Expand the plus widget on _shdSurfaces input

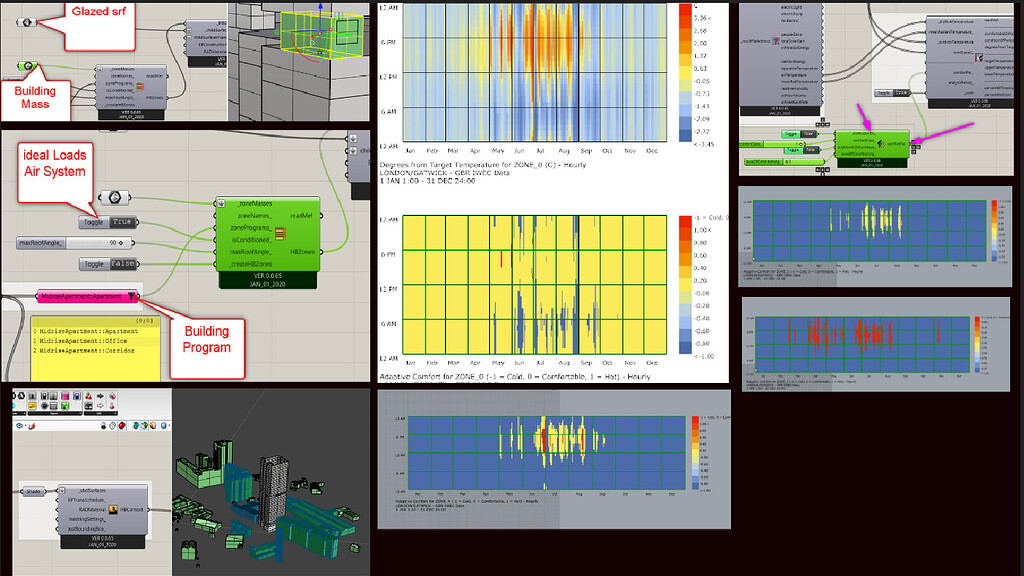(x=62, y=489)
